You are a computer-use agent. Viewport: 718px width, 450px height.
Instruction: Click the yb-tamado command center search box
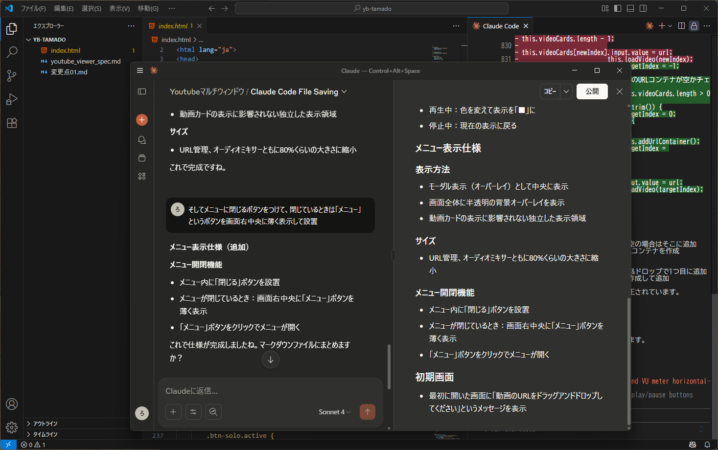coord(372,9)
